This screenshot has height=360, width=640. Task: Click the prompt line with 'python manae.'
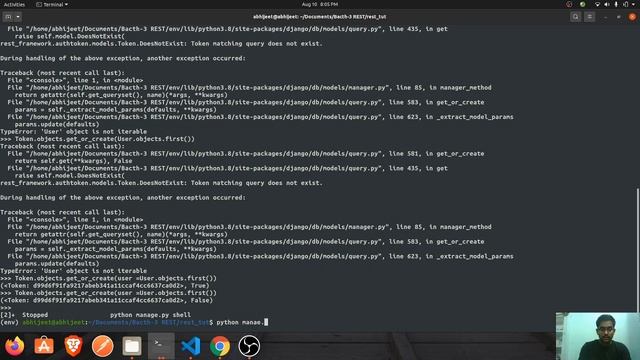tap(134, 322)
